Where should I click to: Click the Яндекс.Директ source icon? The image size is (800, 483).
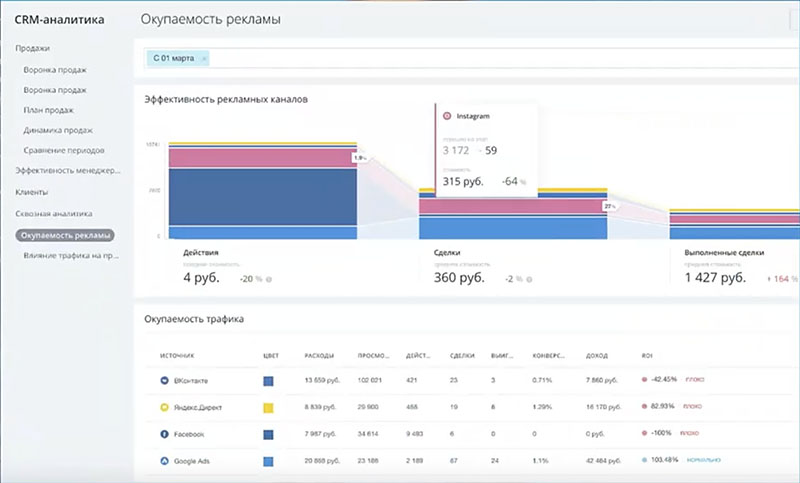[164, 408]
